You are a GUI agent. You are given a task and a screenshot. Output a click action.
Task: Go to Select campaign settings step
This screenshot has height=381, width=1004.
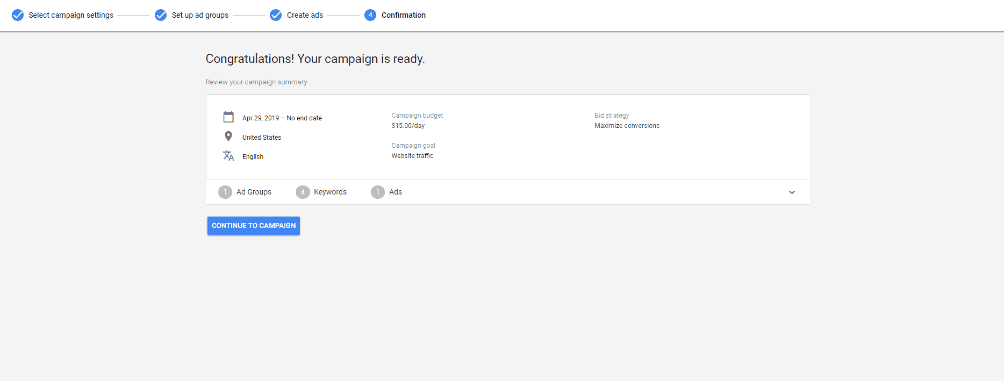click(70, 15)
